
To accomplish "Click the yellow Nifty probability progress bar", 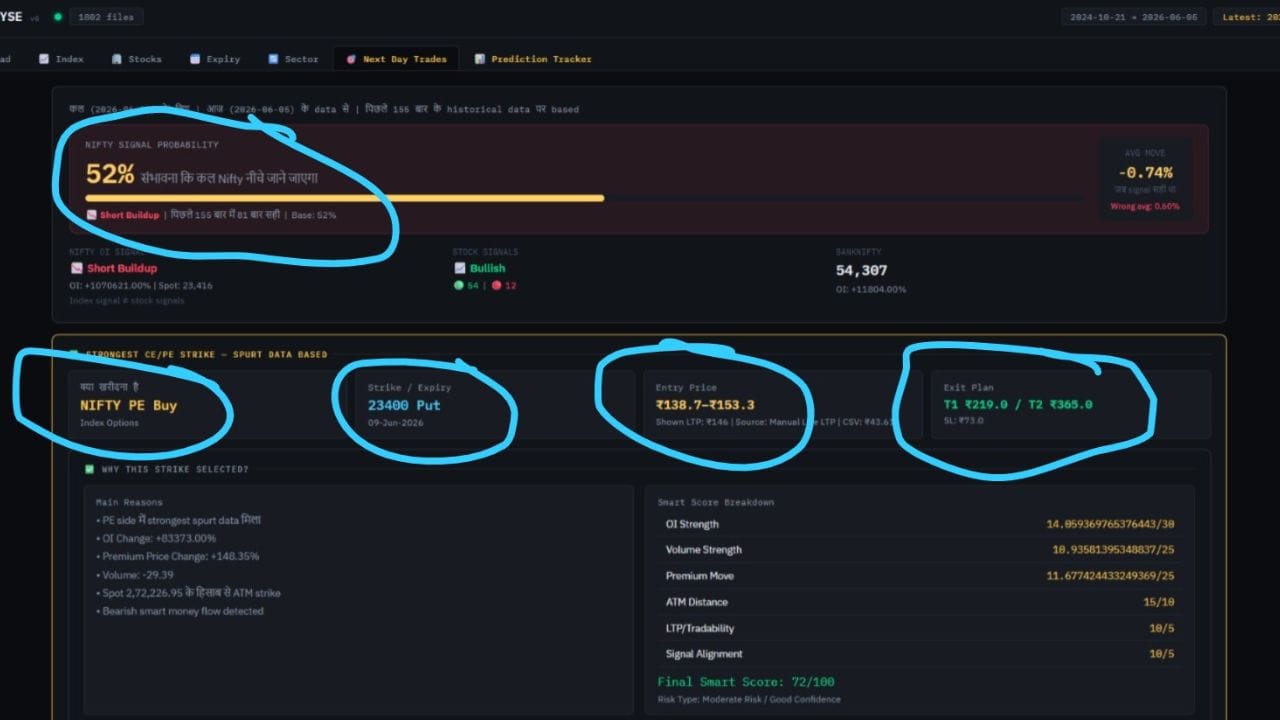I will 345,198.
